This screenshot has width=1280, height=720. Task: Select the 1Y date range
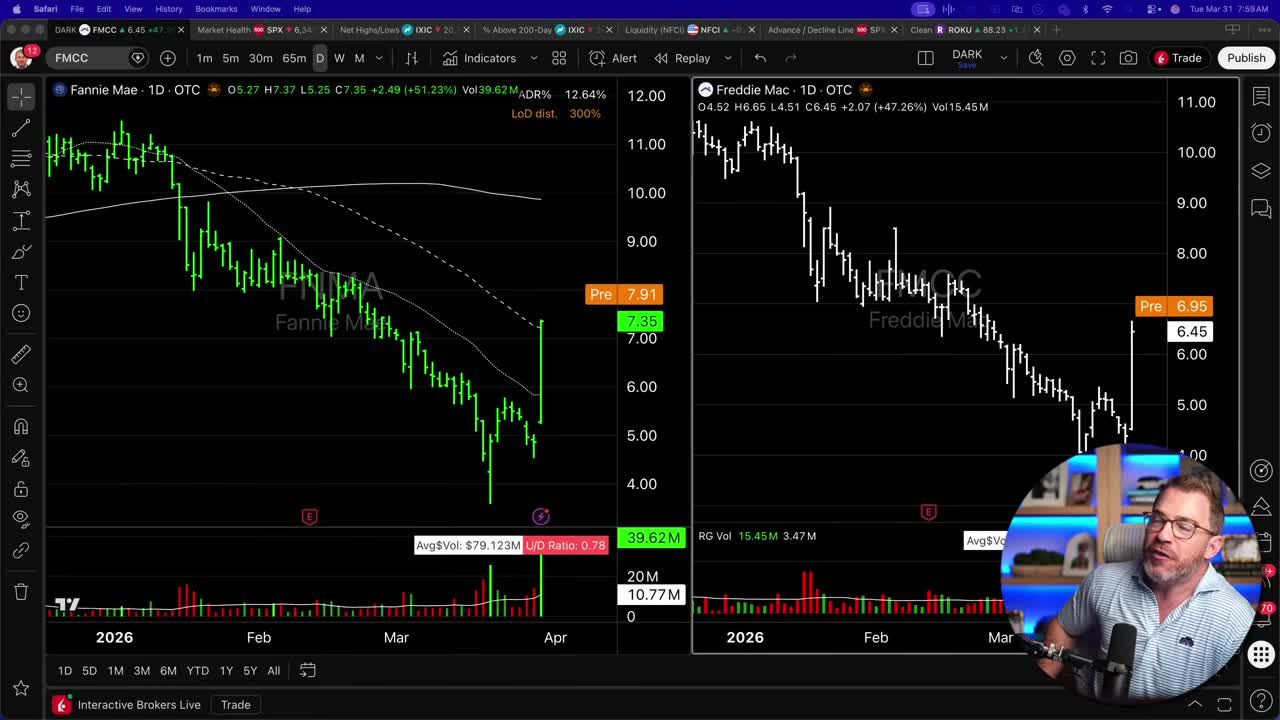226,671
